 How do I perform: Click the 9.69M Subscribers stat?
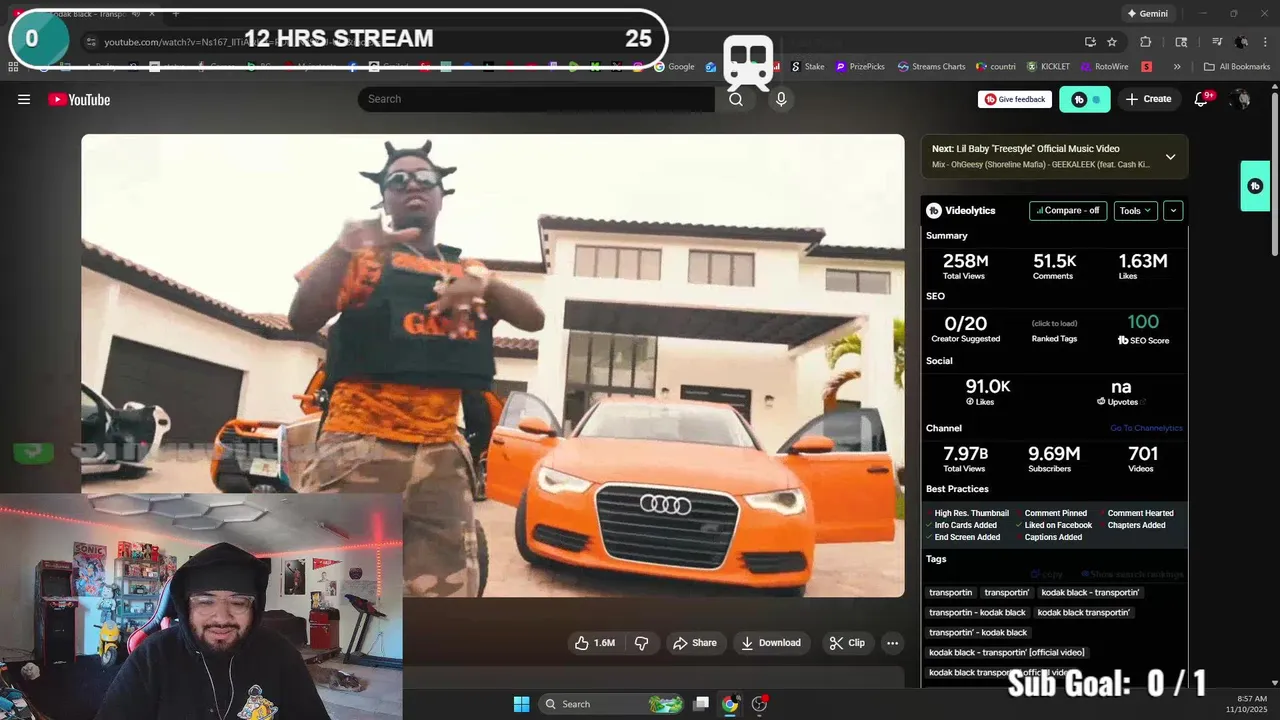pos(1053,459)
